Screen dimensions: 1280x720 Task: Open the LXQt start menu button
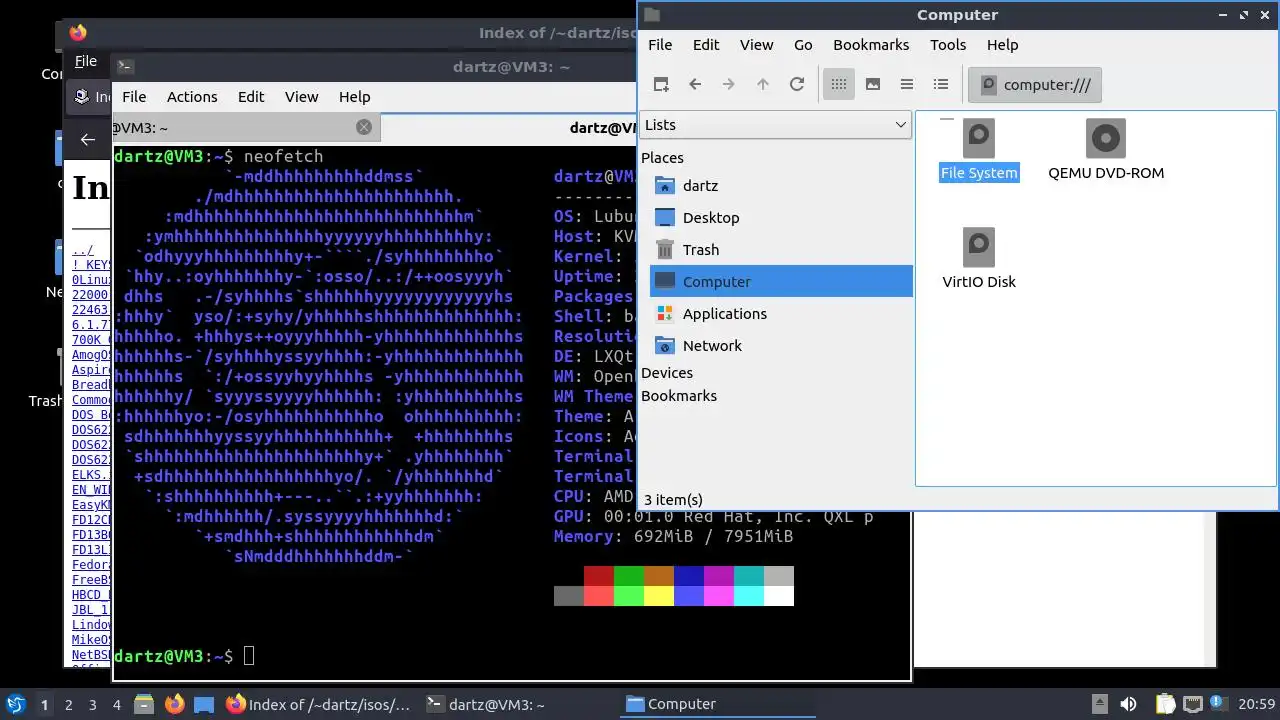pyautogui.click(x=15, y=704)
